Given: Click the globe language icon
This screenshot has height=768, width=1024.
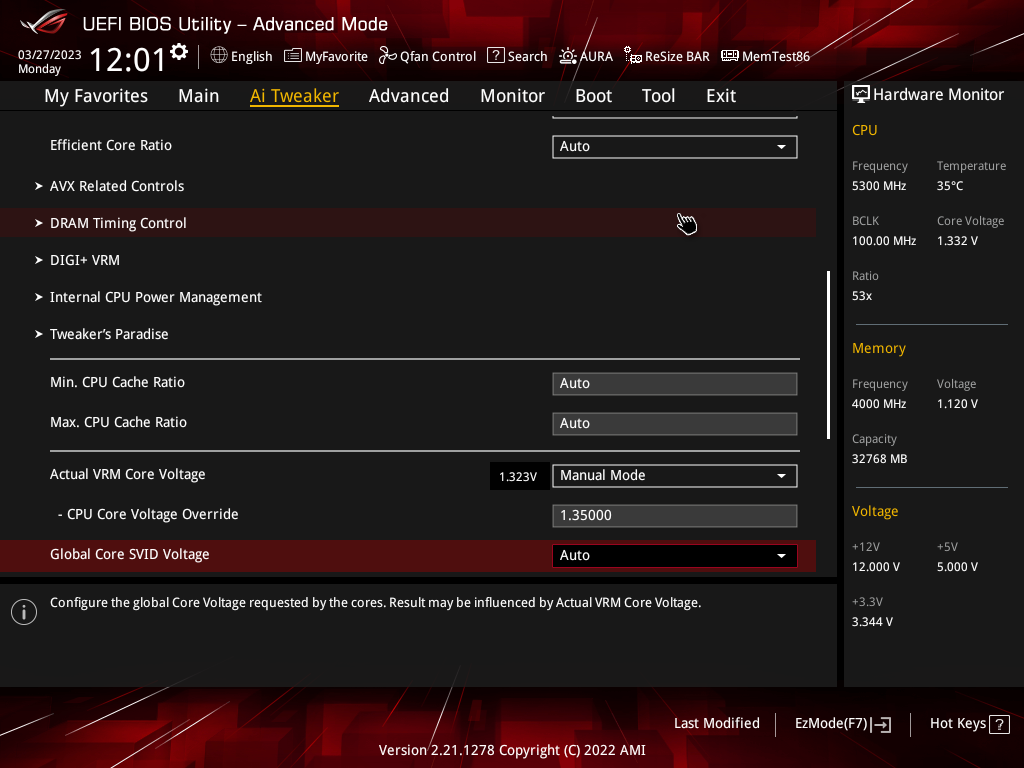Looking at the screenshot, I should click(x=219, y=56).
